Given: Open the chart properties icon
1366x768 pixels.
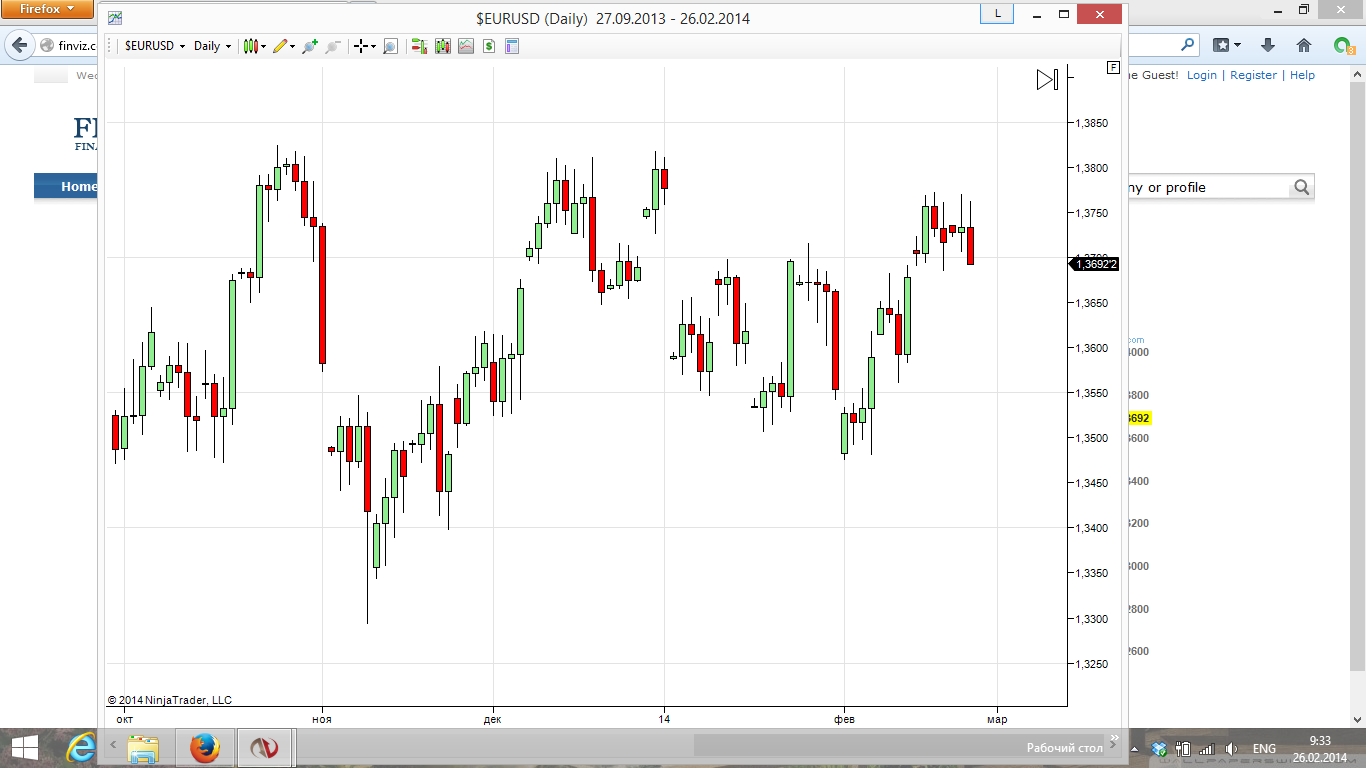Looking at the screenshot, I should pyautogui.click(x=512, y=46).
